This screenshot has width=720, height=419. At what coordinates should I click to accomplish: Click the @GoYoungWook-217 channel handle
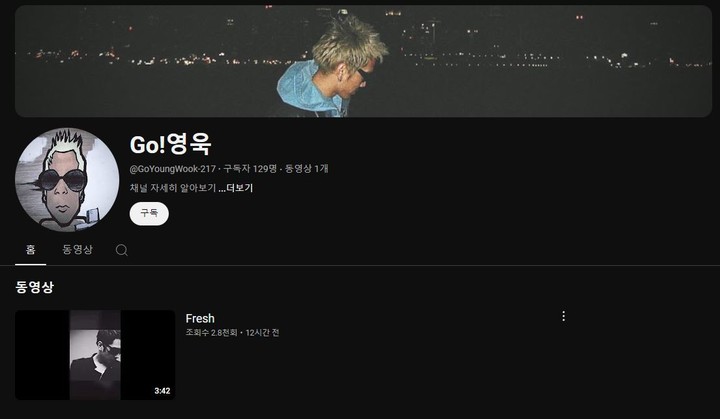click(x=173, y=169)
